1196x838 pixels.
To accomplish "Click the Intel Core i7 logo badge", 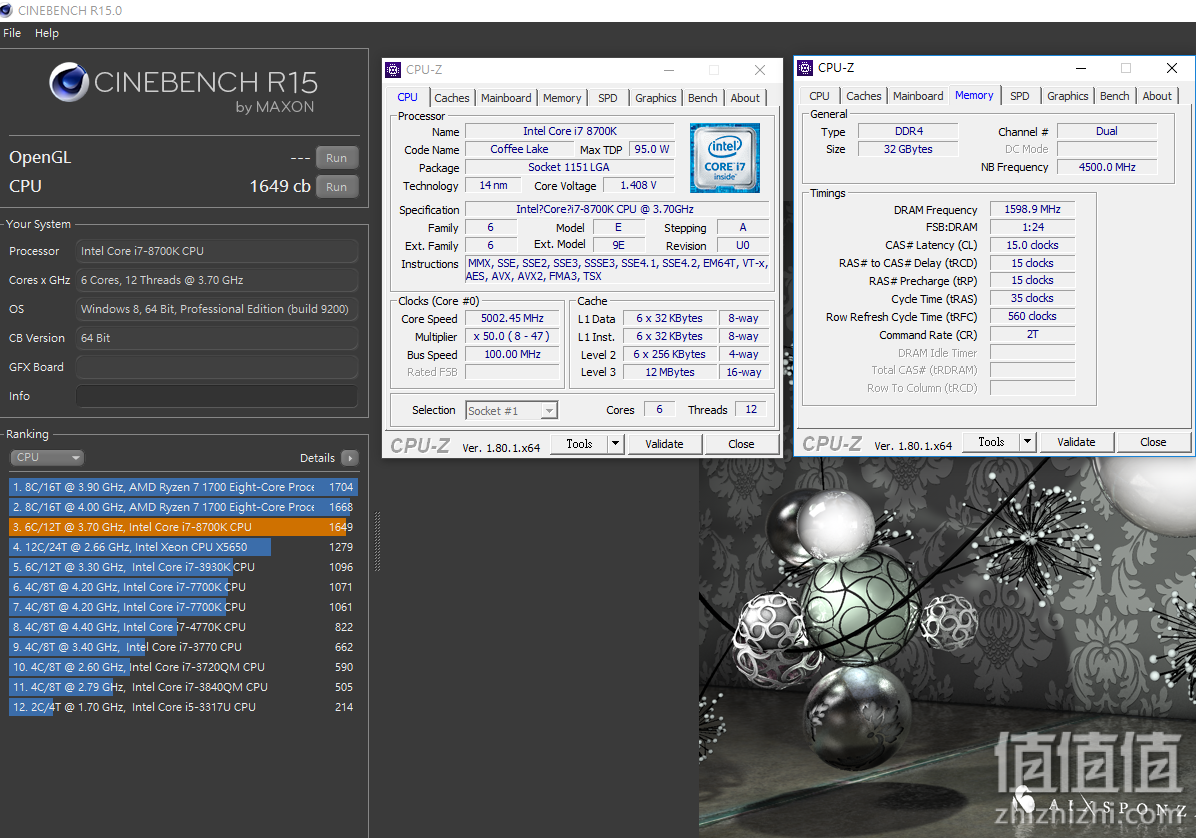I will (725, 158).
